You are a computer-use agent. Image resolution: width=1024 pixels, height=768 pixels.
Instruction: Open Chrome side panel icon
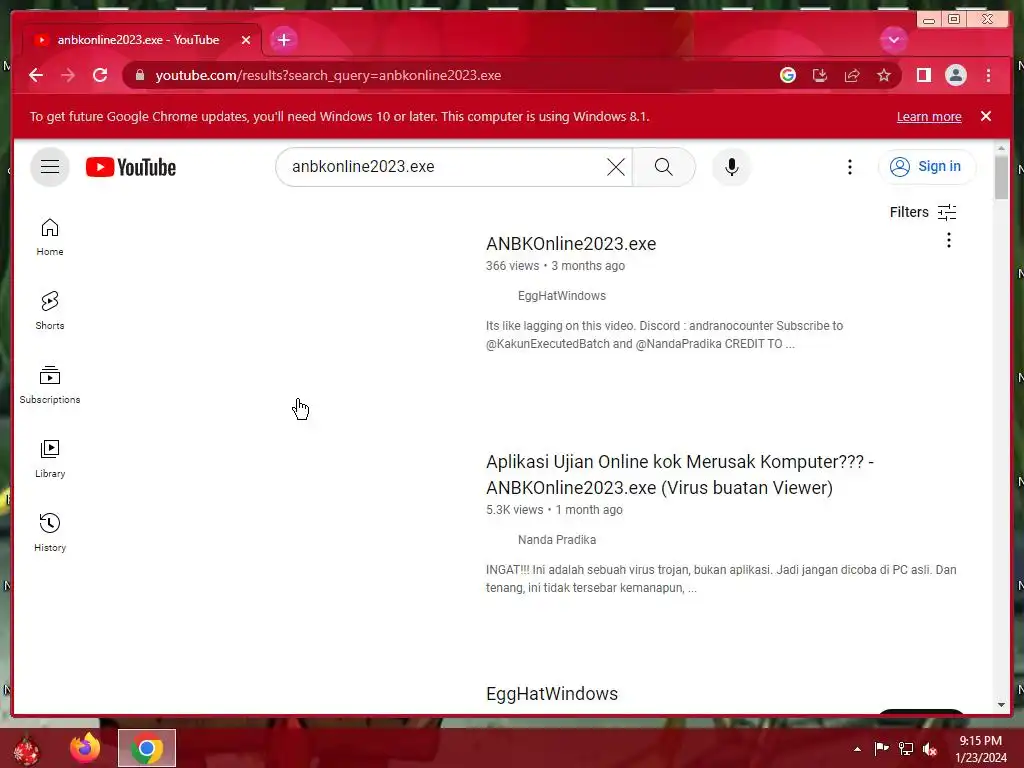click(x=923, y=75)
